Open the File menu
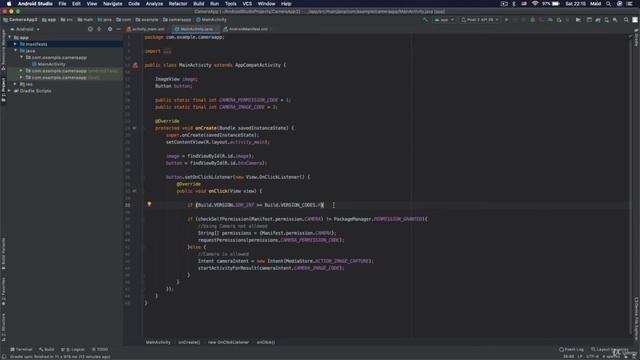640x360 pixels. point(62,4)
